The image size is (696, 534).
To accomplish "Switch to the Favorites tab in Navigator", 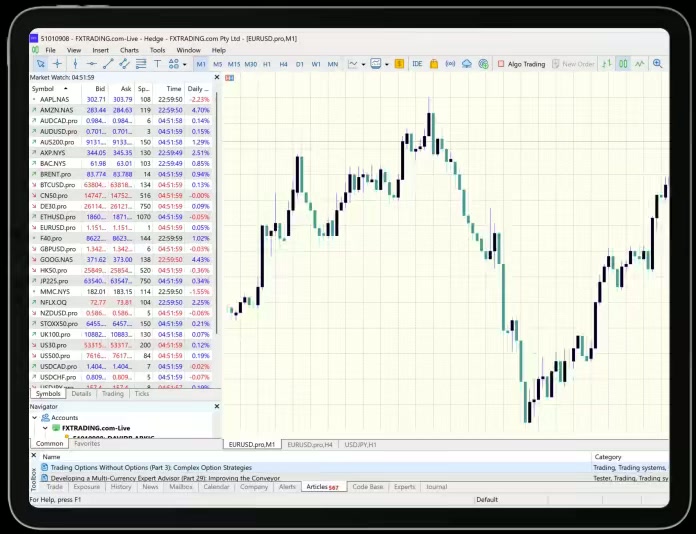I will click(x=87, y=443).
